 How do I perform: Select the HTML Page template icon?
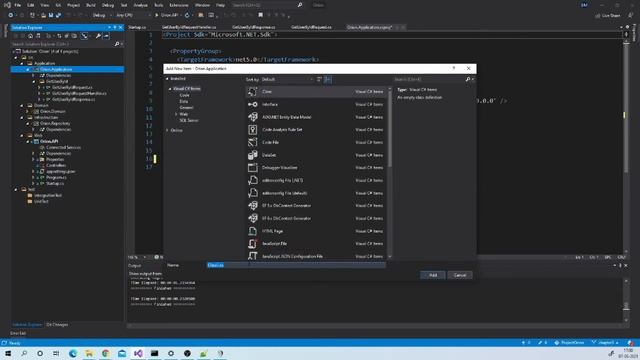253,231
